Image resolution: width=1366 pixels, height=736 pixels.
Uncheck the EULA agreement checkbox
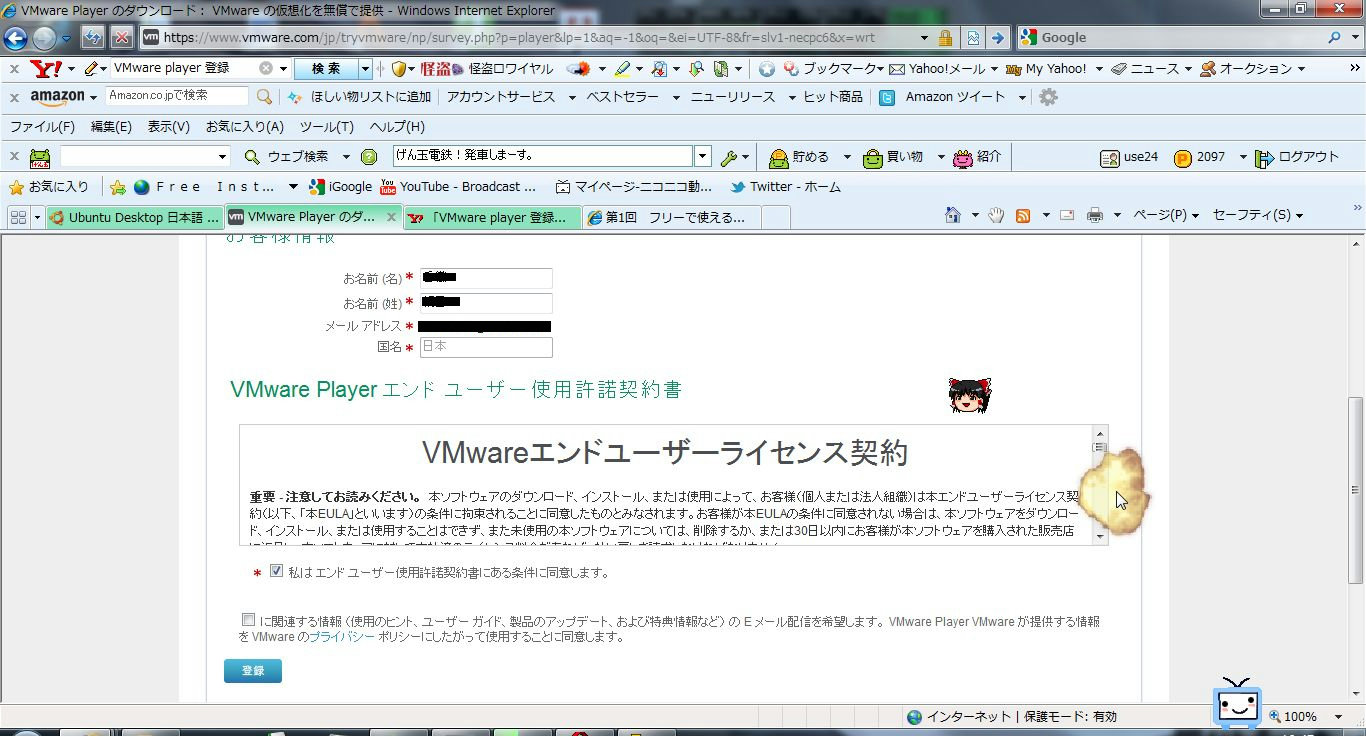pyautogui.click(x=277, y=572)
